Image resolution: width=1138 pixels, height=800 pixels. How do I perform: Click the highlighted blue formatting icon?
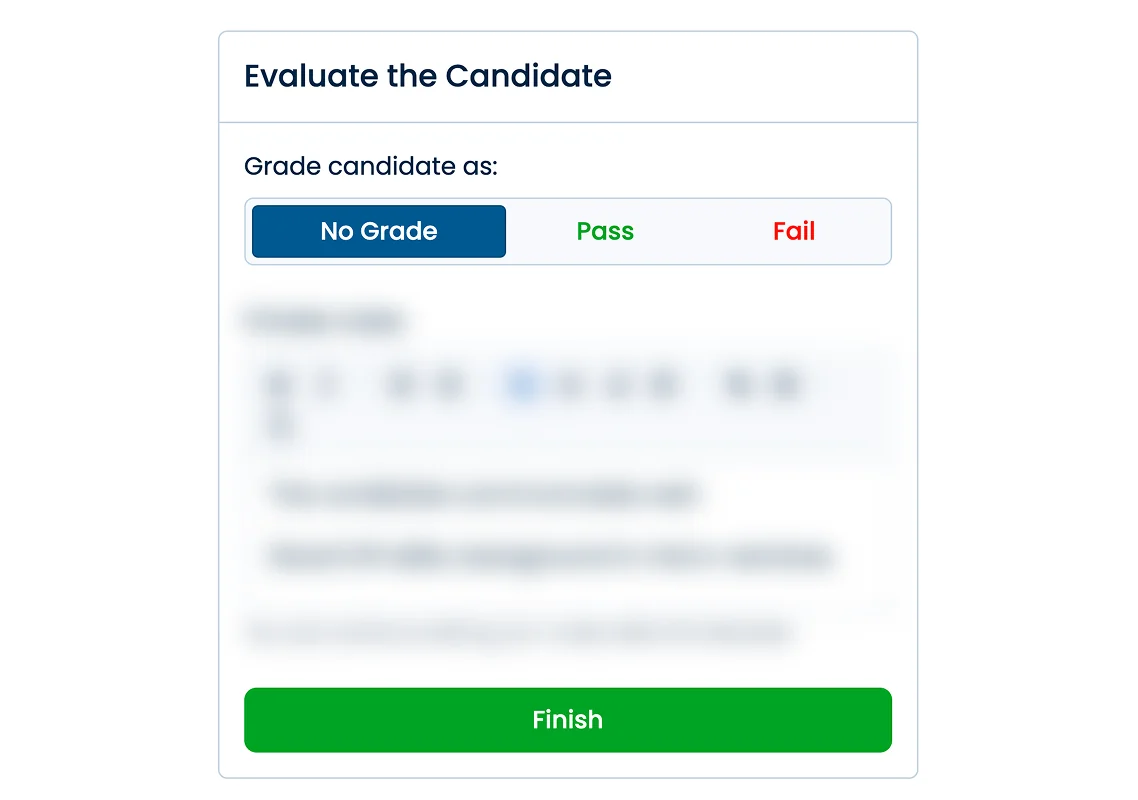tap(521, 383)
